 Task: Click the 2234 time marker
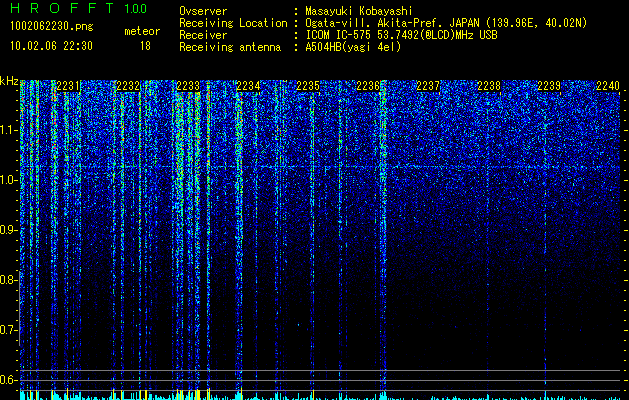[248, 86]
